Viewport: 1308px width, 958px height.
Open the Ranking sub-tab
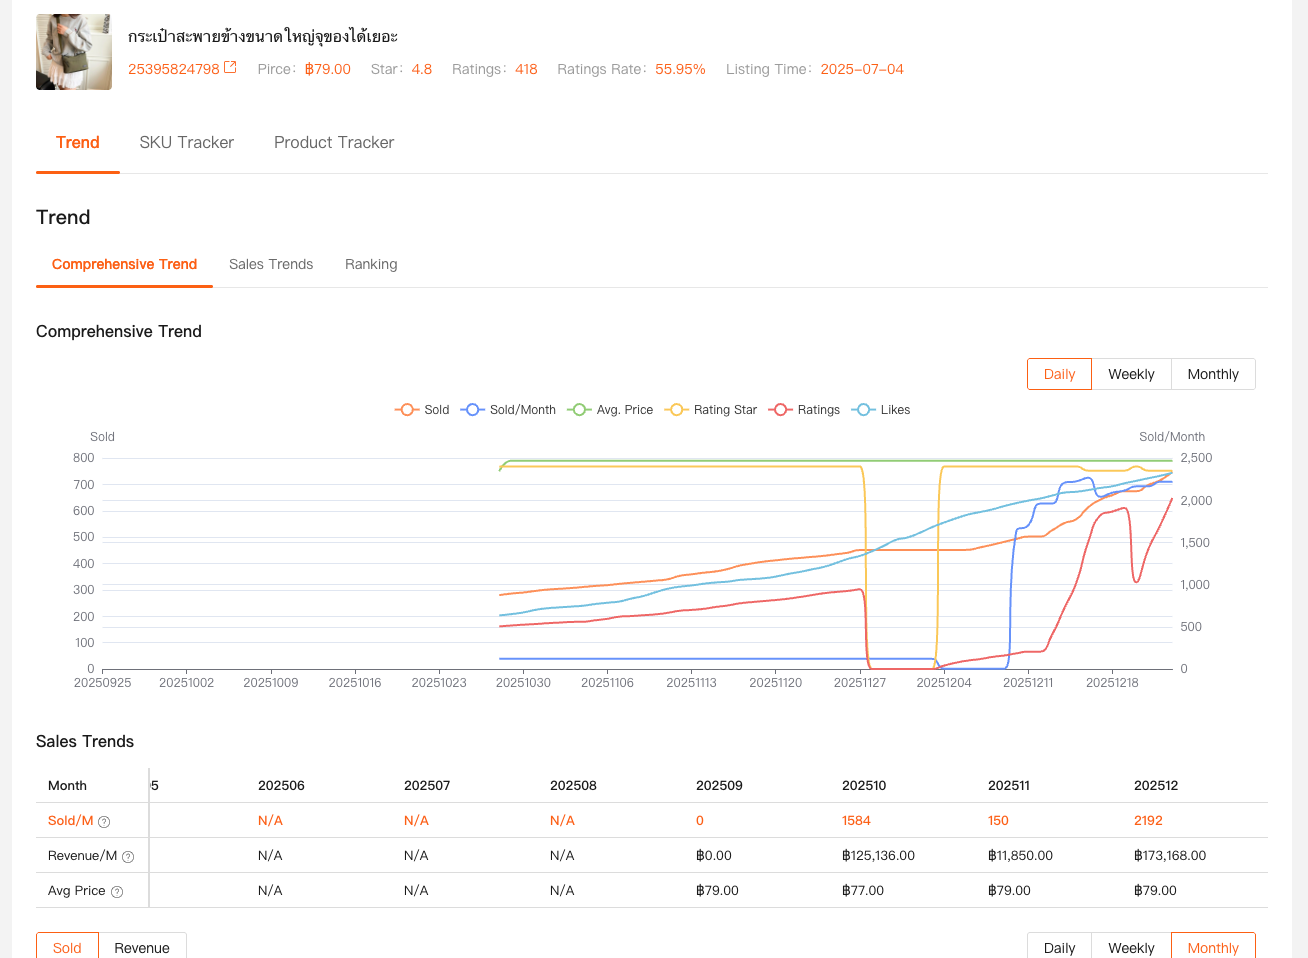pyautogui.click(x=371, y=265)
